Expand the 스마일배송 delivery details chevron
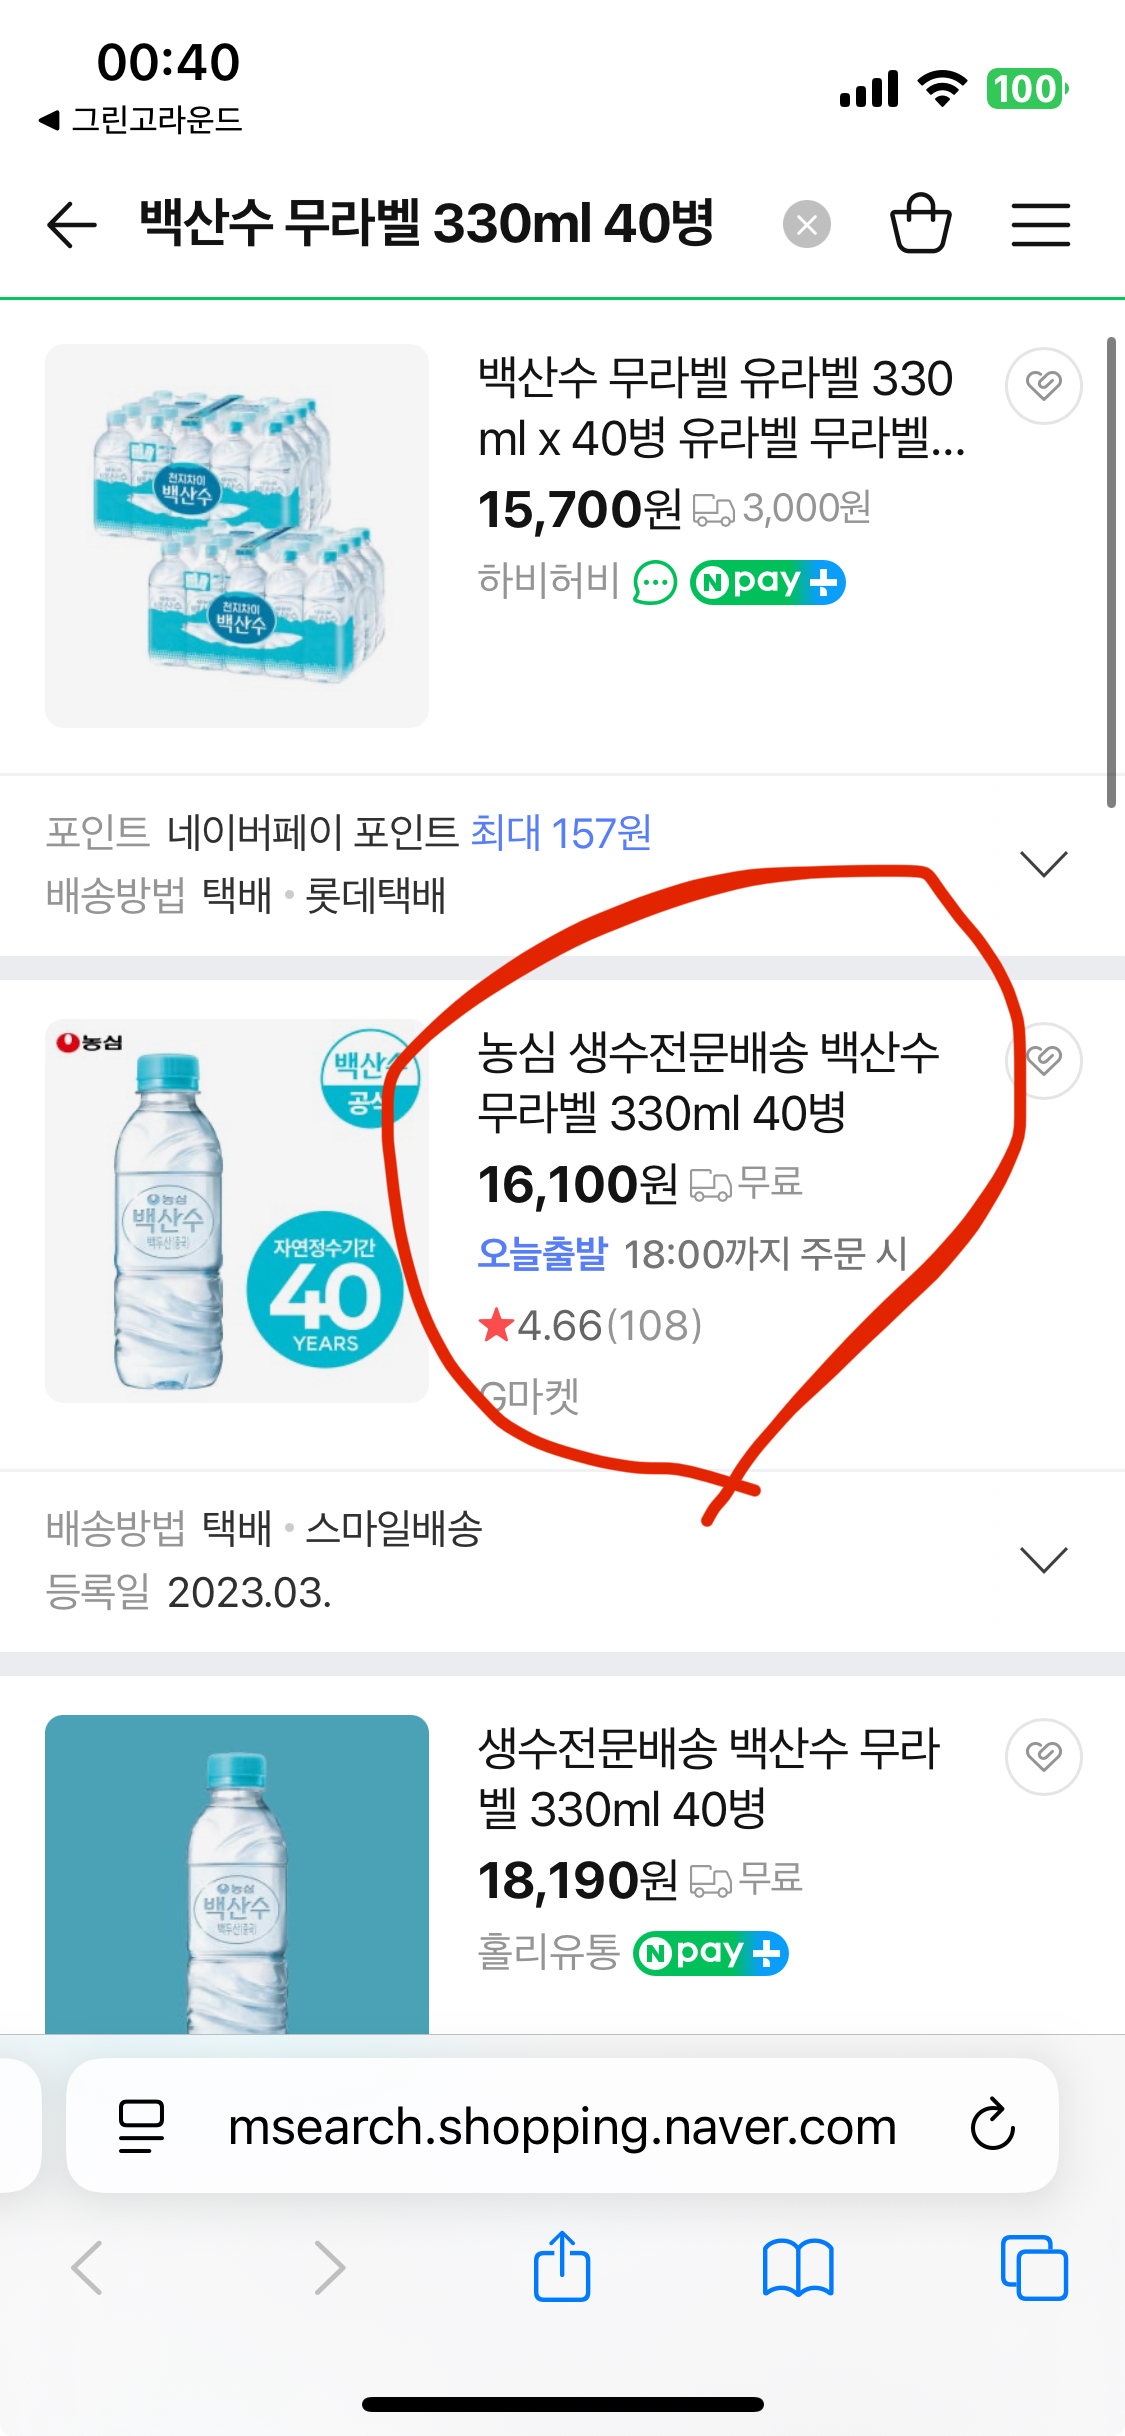Image resolution: width=1125 pixels, height=2436 pixels. tap(1043, 1559)
